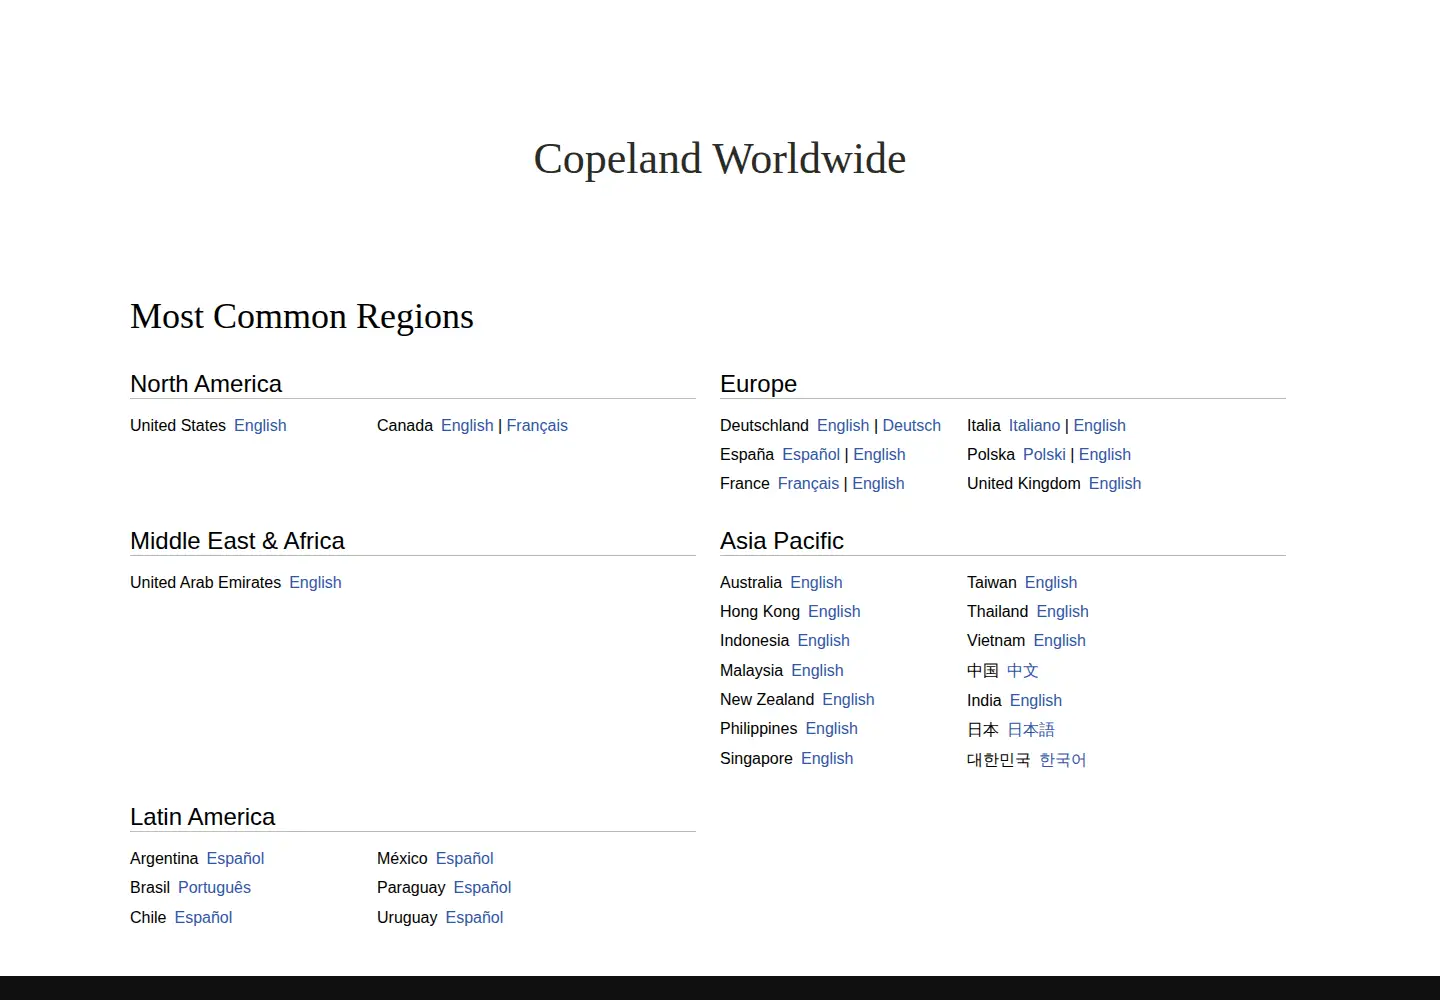Open Vietnam English link
Screen dimensions: 1440x1000
click(x=1059, y=640)
